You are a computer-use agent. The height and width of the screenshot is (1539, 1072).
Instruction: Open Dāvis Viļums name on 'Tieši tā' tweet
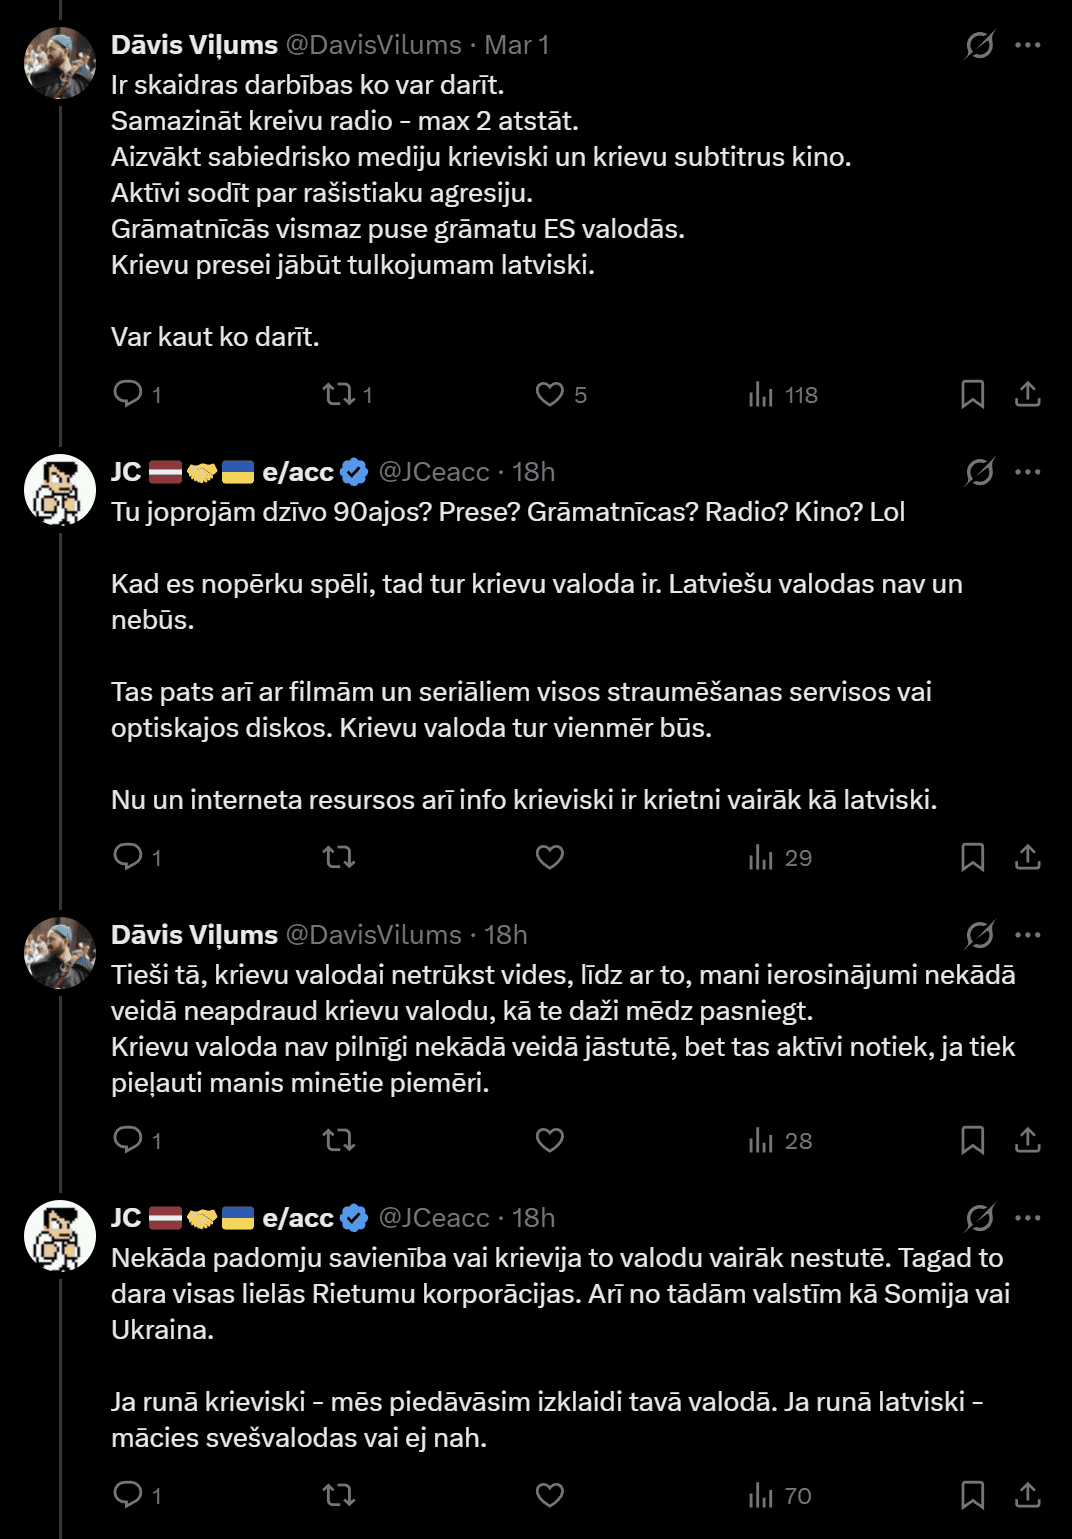click(194, 935)
